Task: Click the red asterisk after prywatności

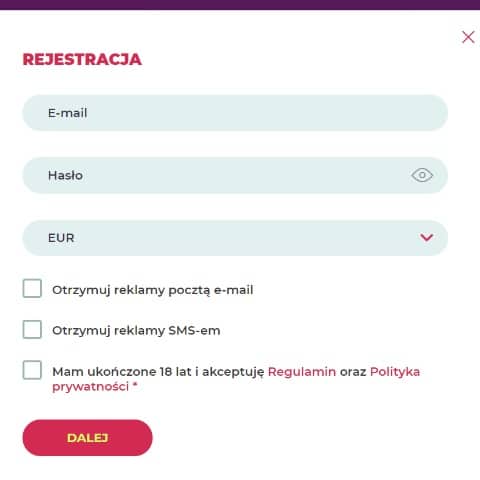Action: [135, 385]
